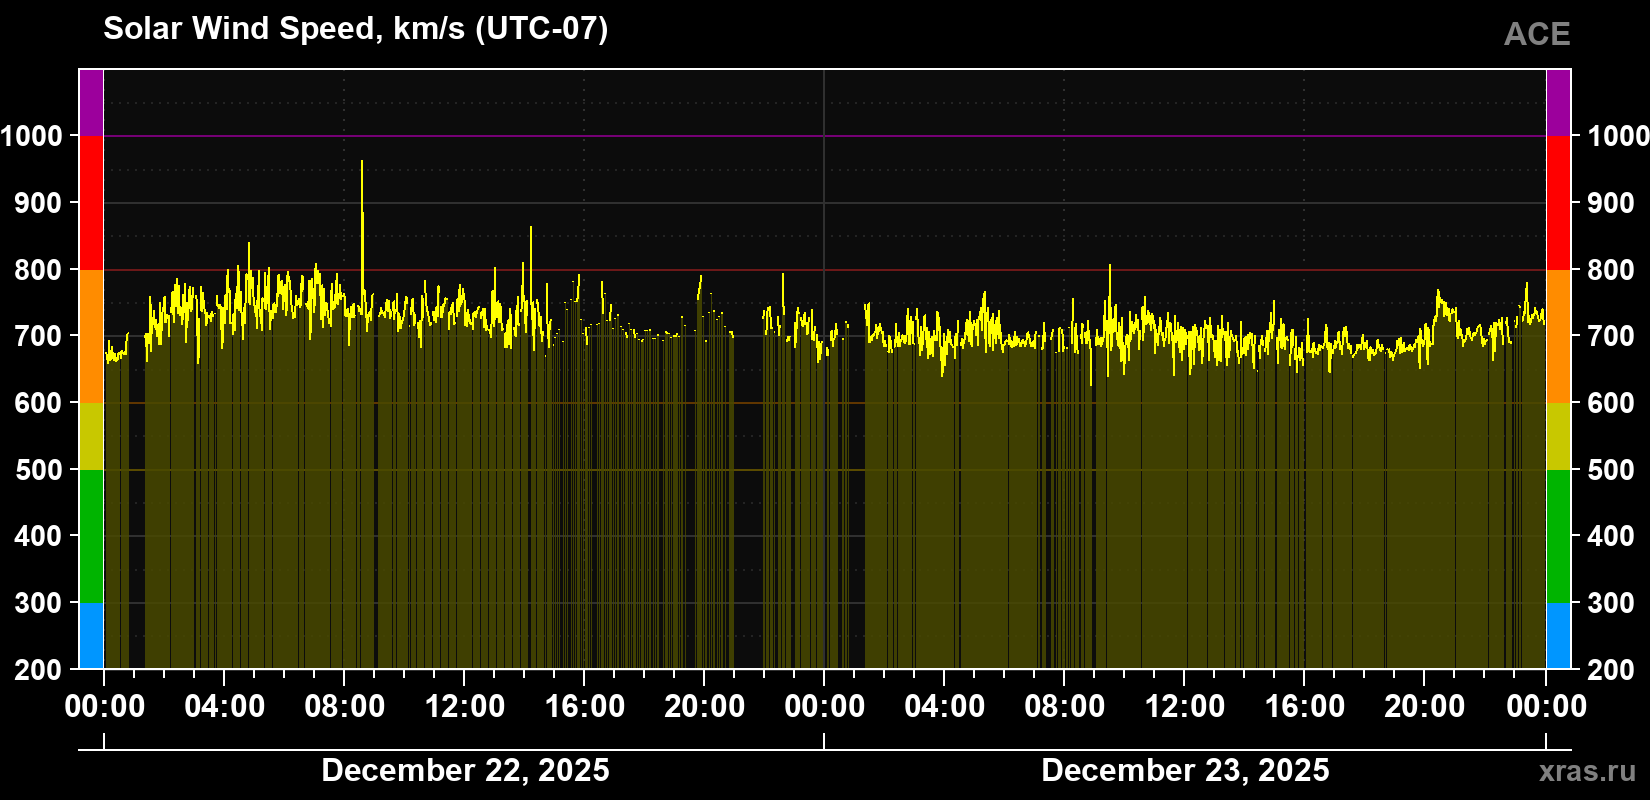The width and height of the screenshot is (1650, 800).
Task: Select the 'December 22, 2025' date label
Action: tap(465, 770)
